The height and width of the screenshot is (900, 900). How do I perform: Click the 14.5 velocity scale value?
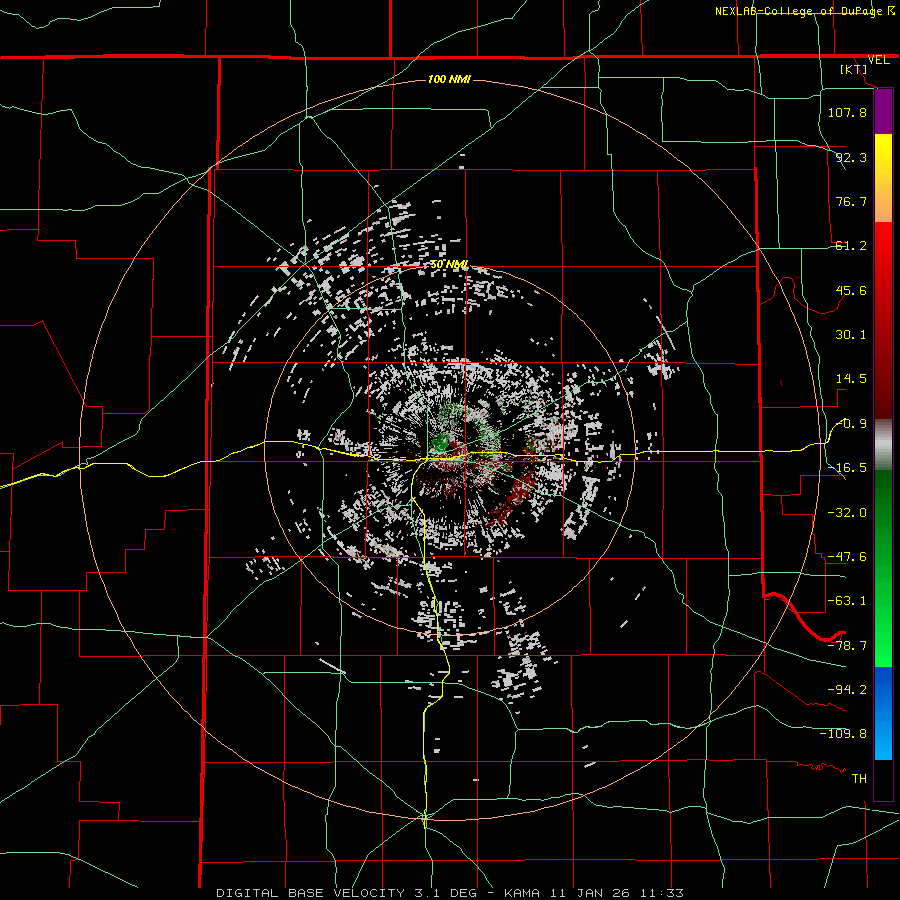click(851, 379)
